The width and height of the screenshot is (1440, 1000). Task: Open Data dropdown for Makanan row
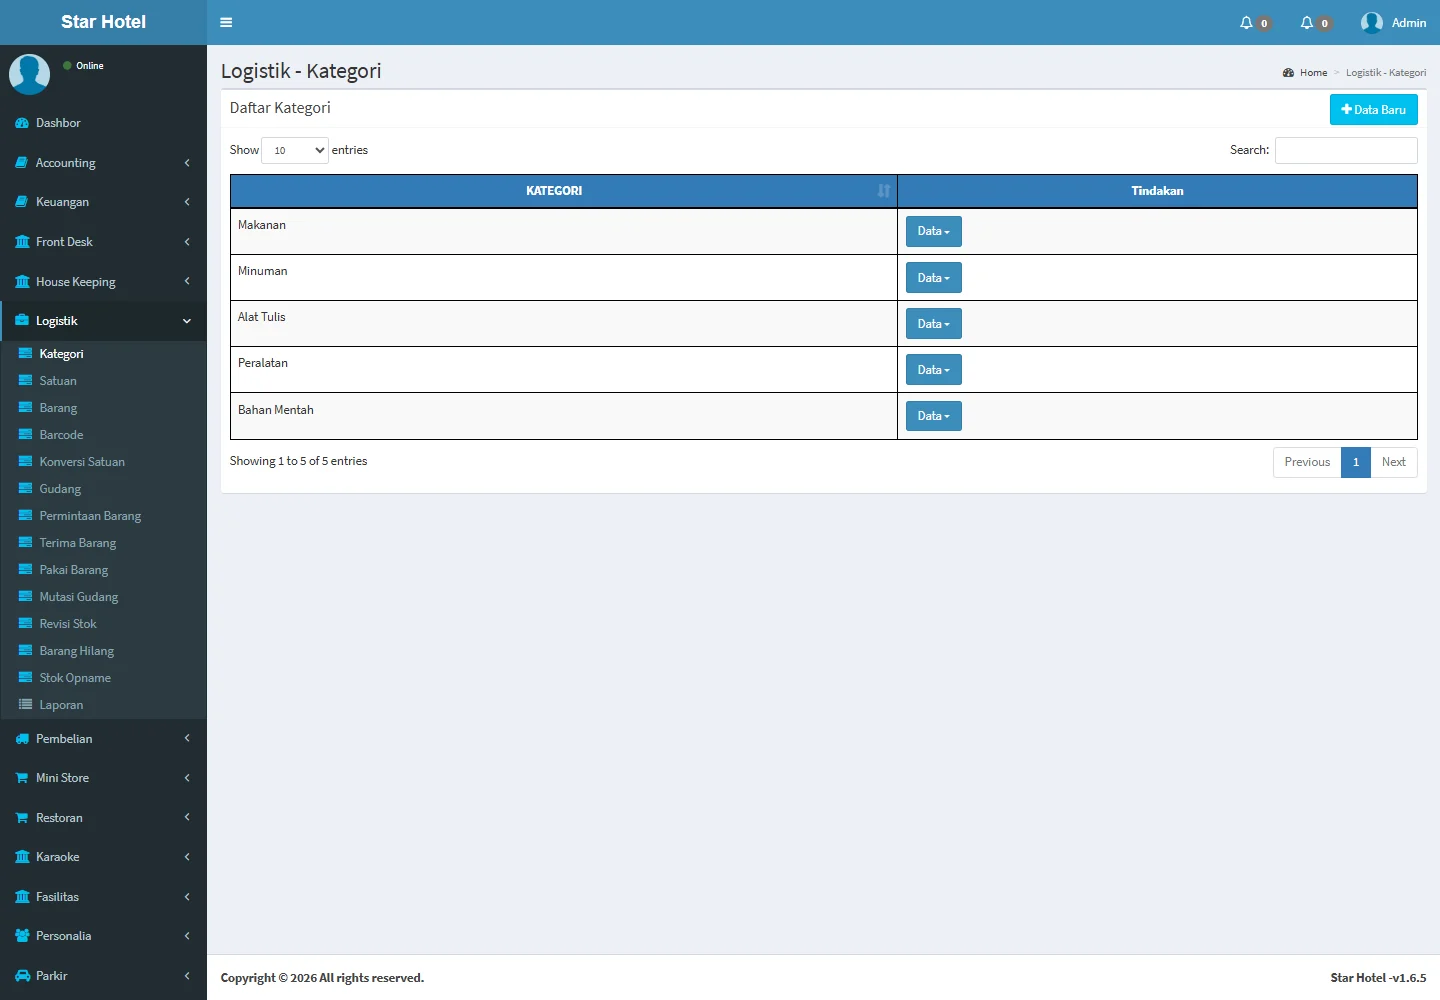(933, 231)
